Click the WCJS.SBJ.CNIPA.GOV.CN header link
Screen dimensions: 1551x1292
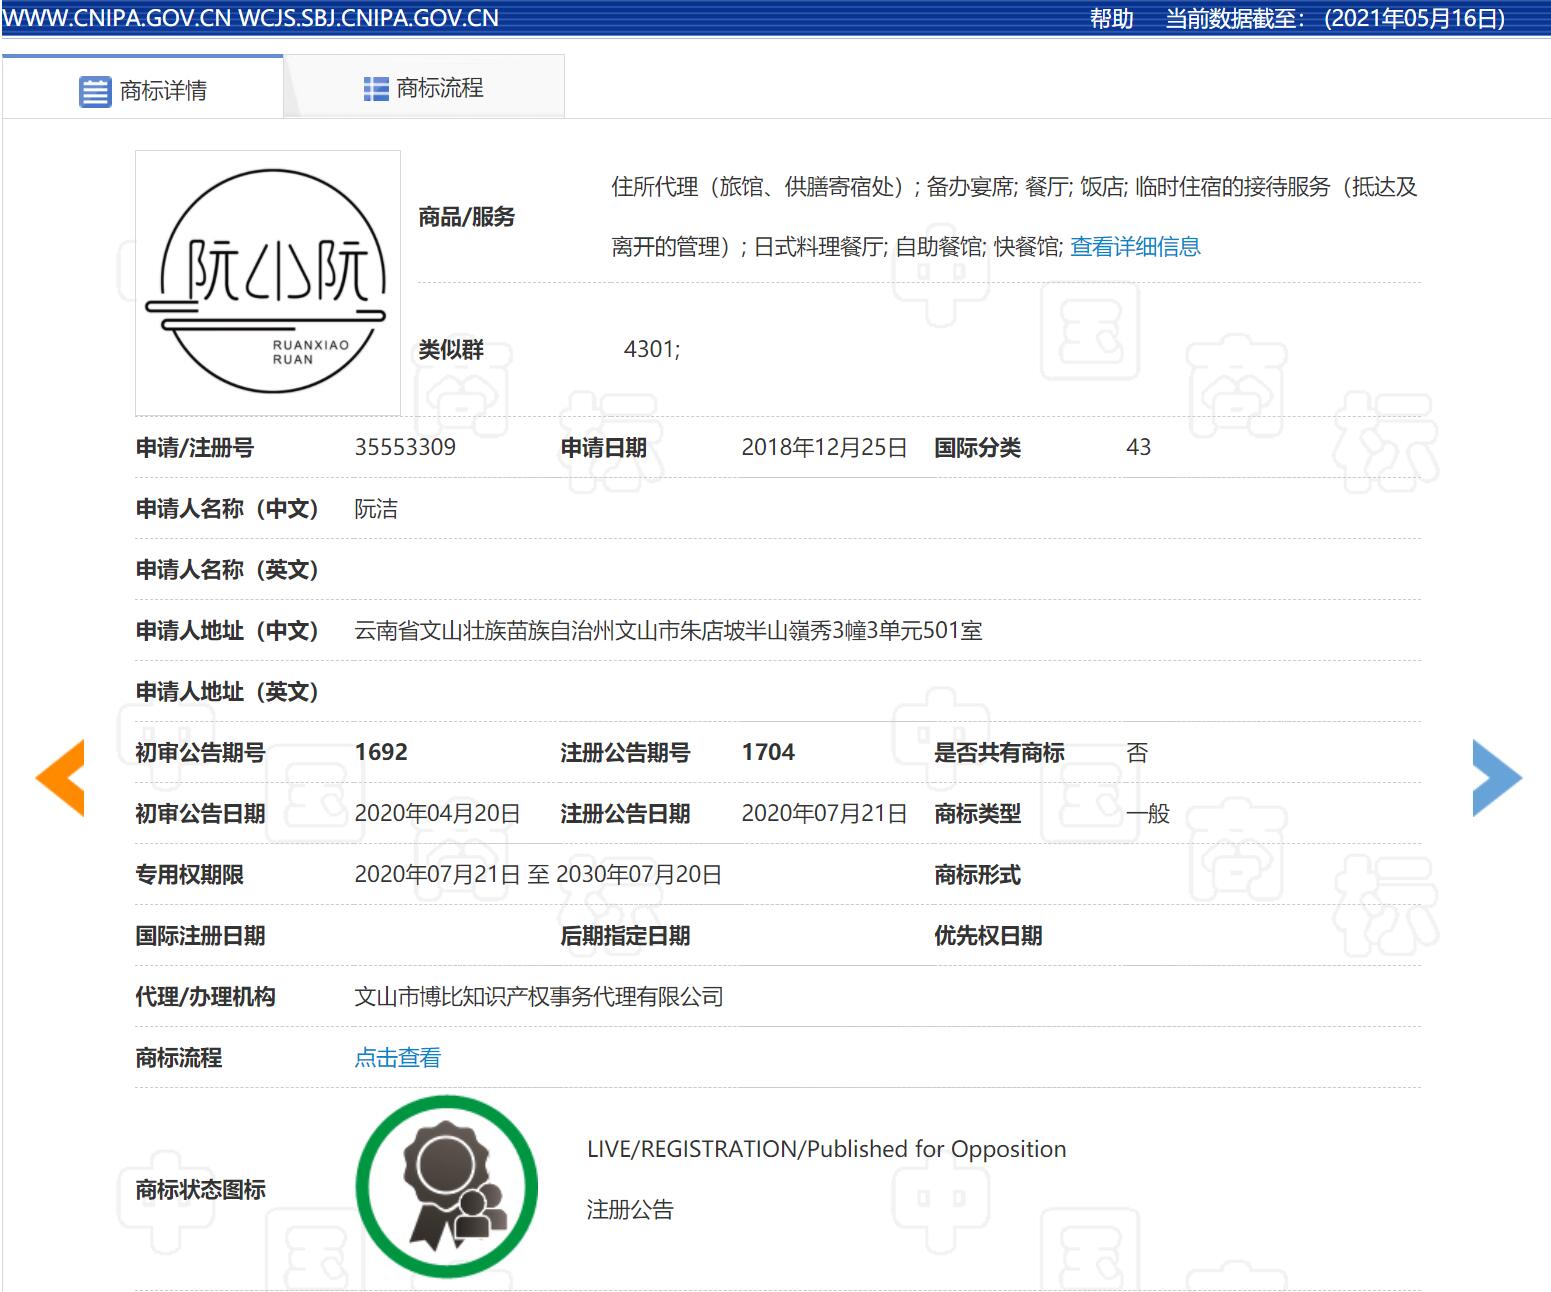click(x=368, y=18)
